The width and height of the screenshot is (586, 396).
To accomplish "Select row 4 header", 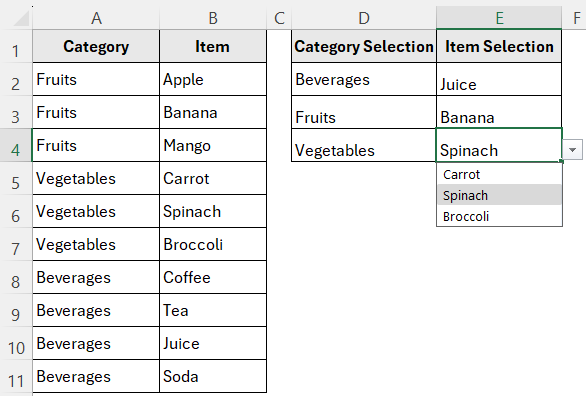I will pos(16,146).
